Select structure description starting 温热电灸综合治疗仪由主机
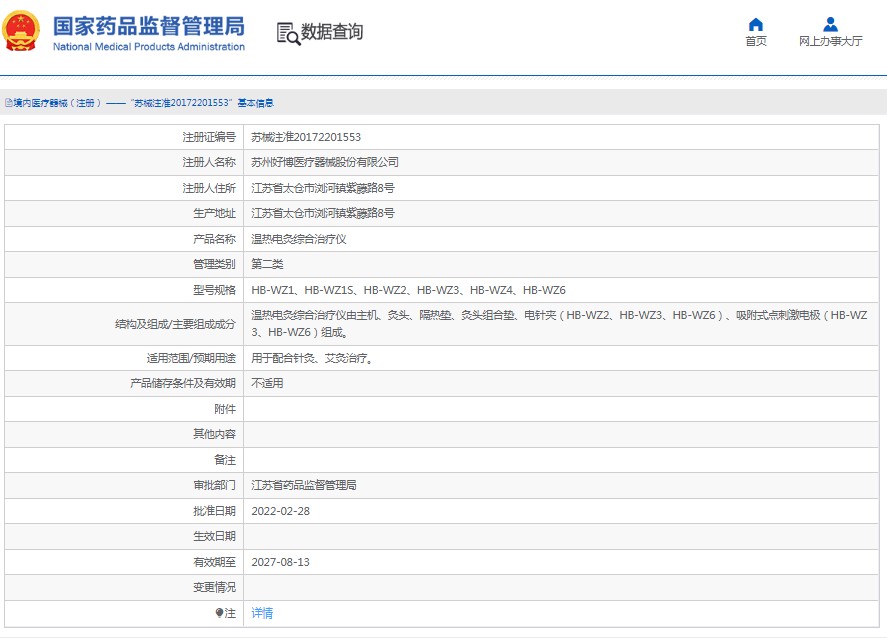 pos(559,324)
